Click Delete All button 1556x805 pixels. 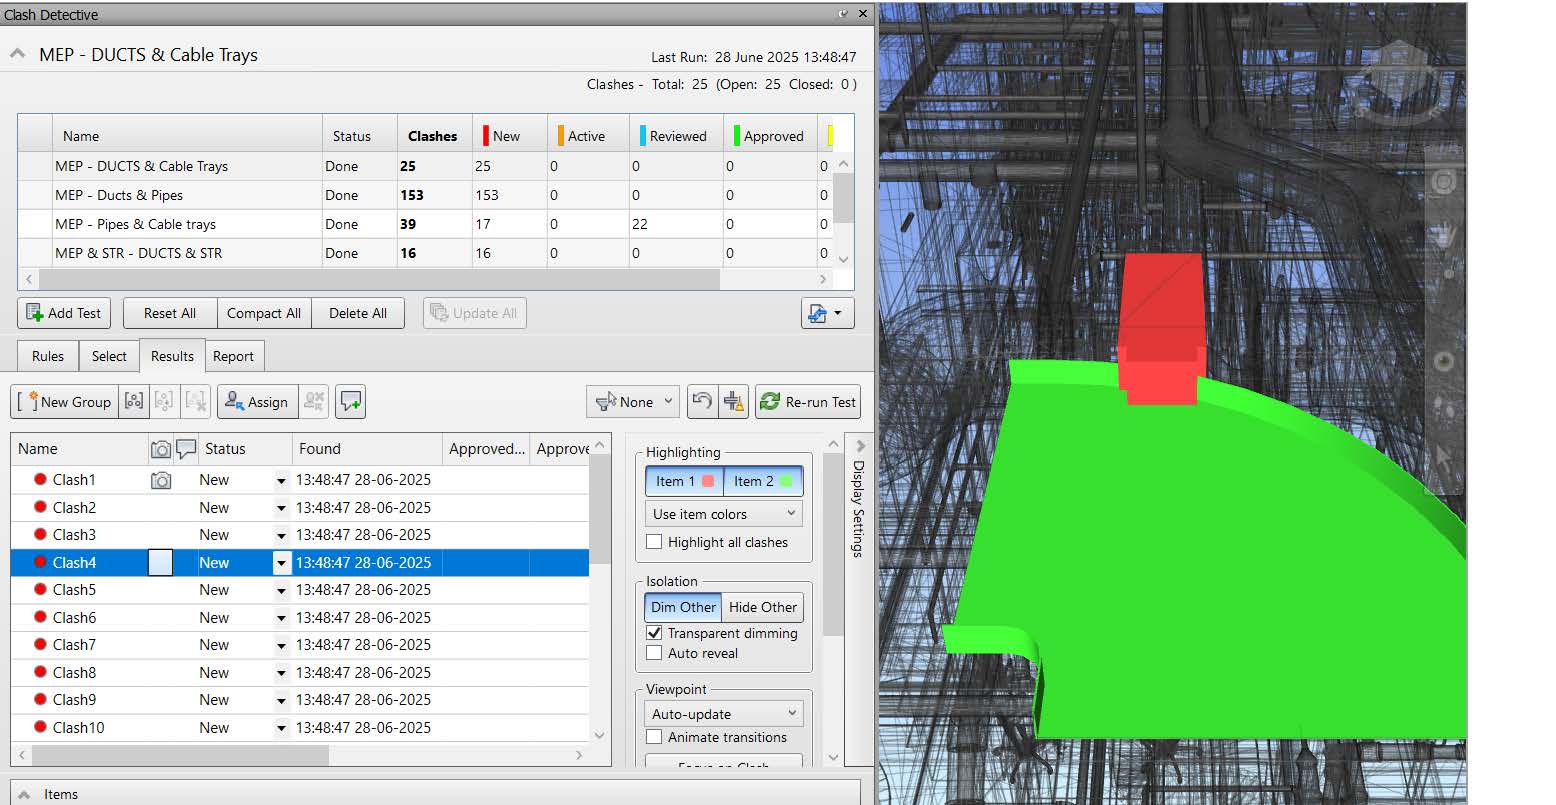click(x=358, y=313)
